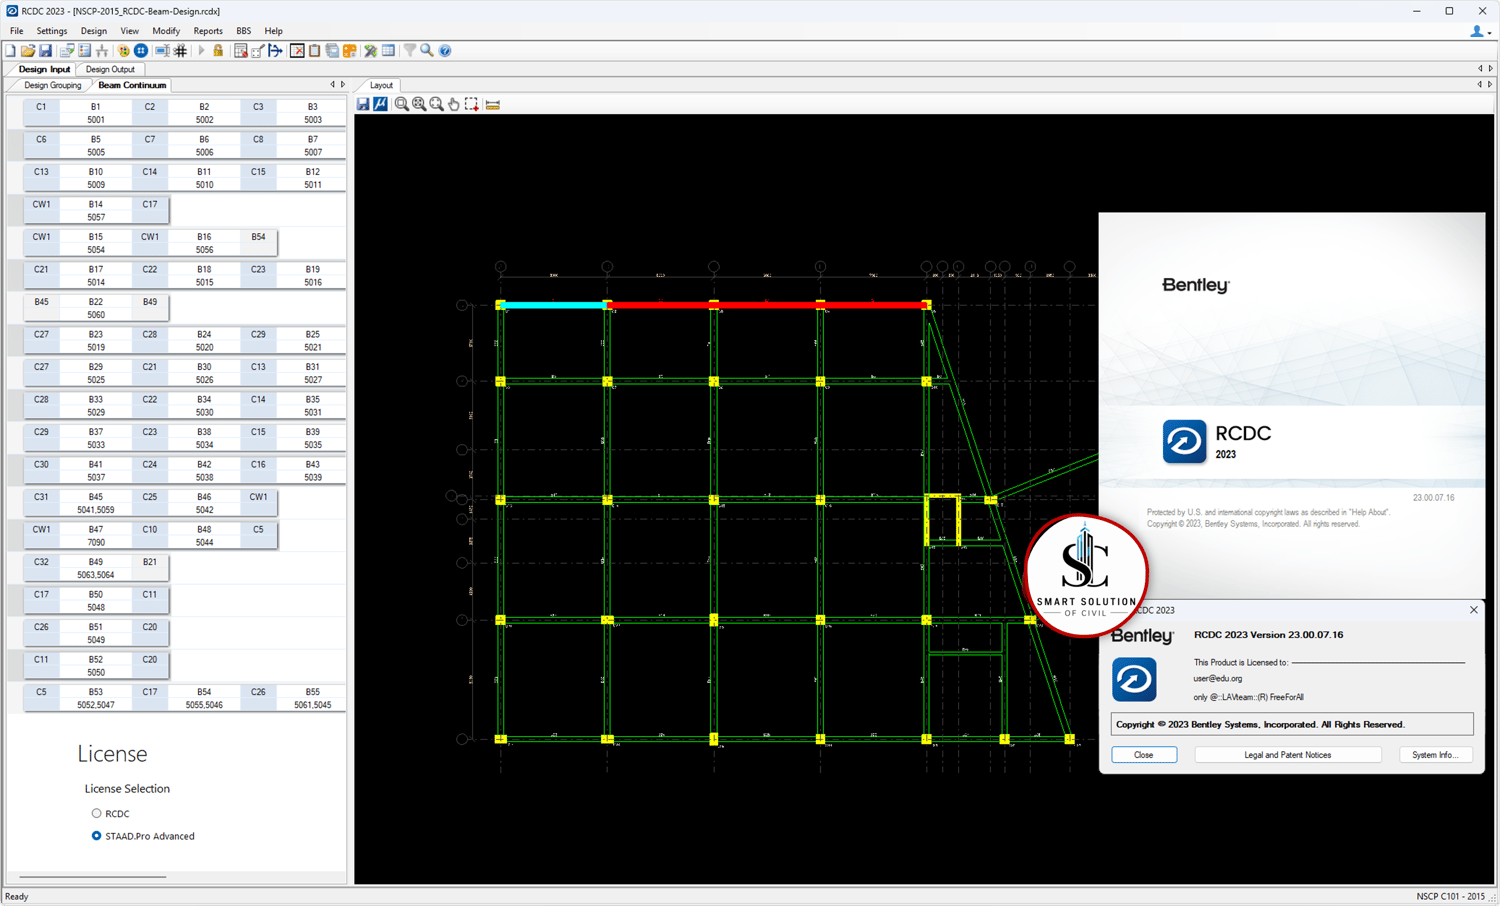Select the zoom window tool in Layout toolbar
This screenshot has height=906, width=1500.
[401, 104]
